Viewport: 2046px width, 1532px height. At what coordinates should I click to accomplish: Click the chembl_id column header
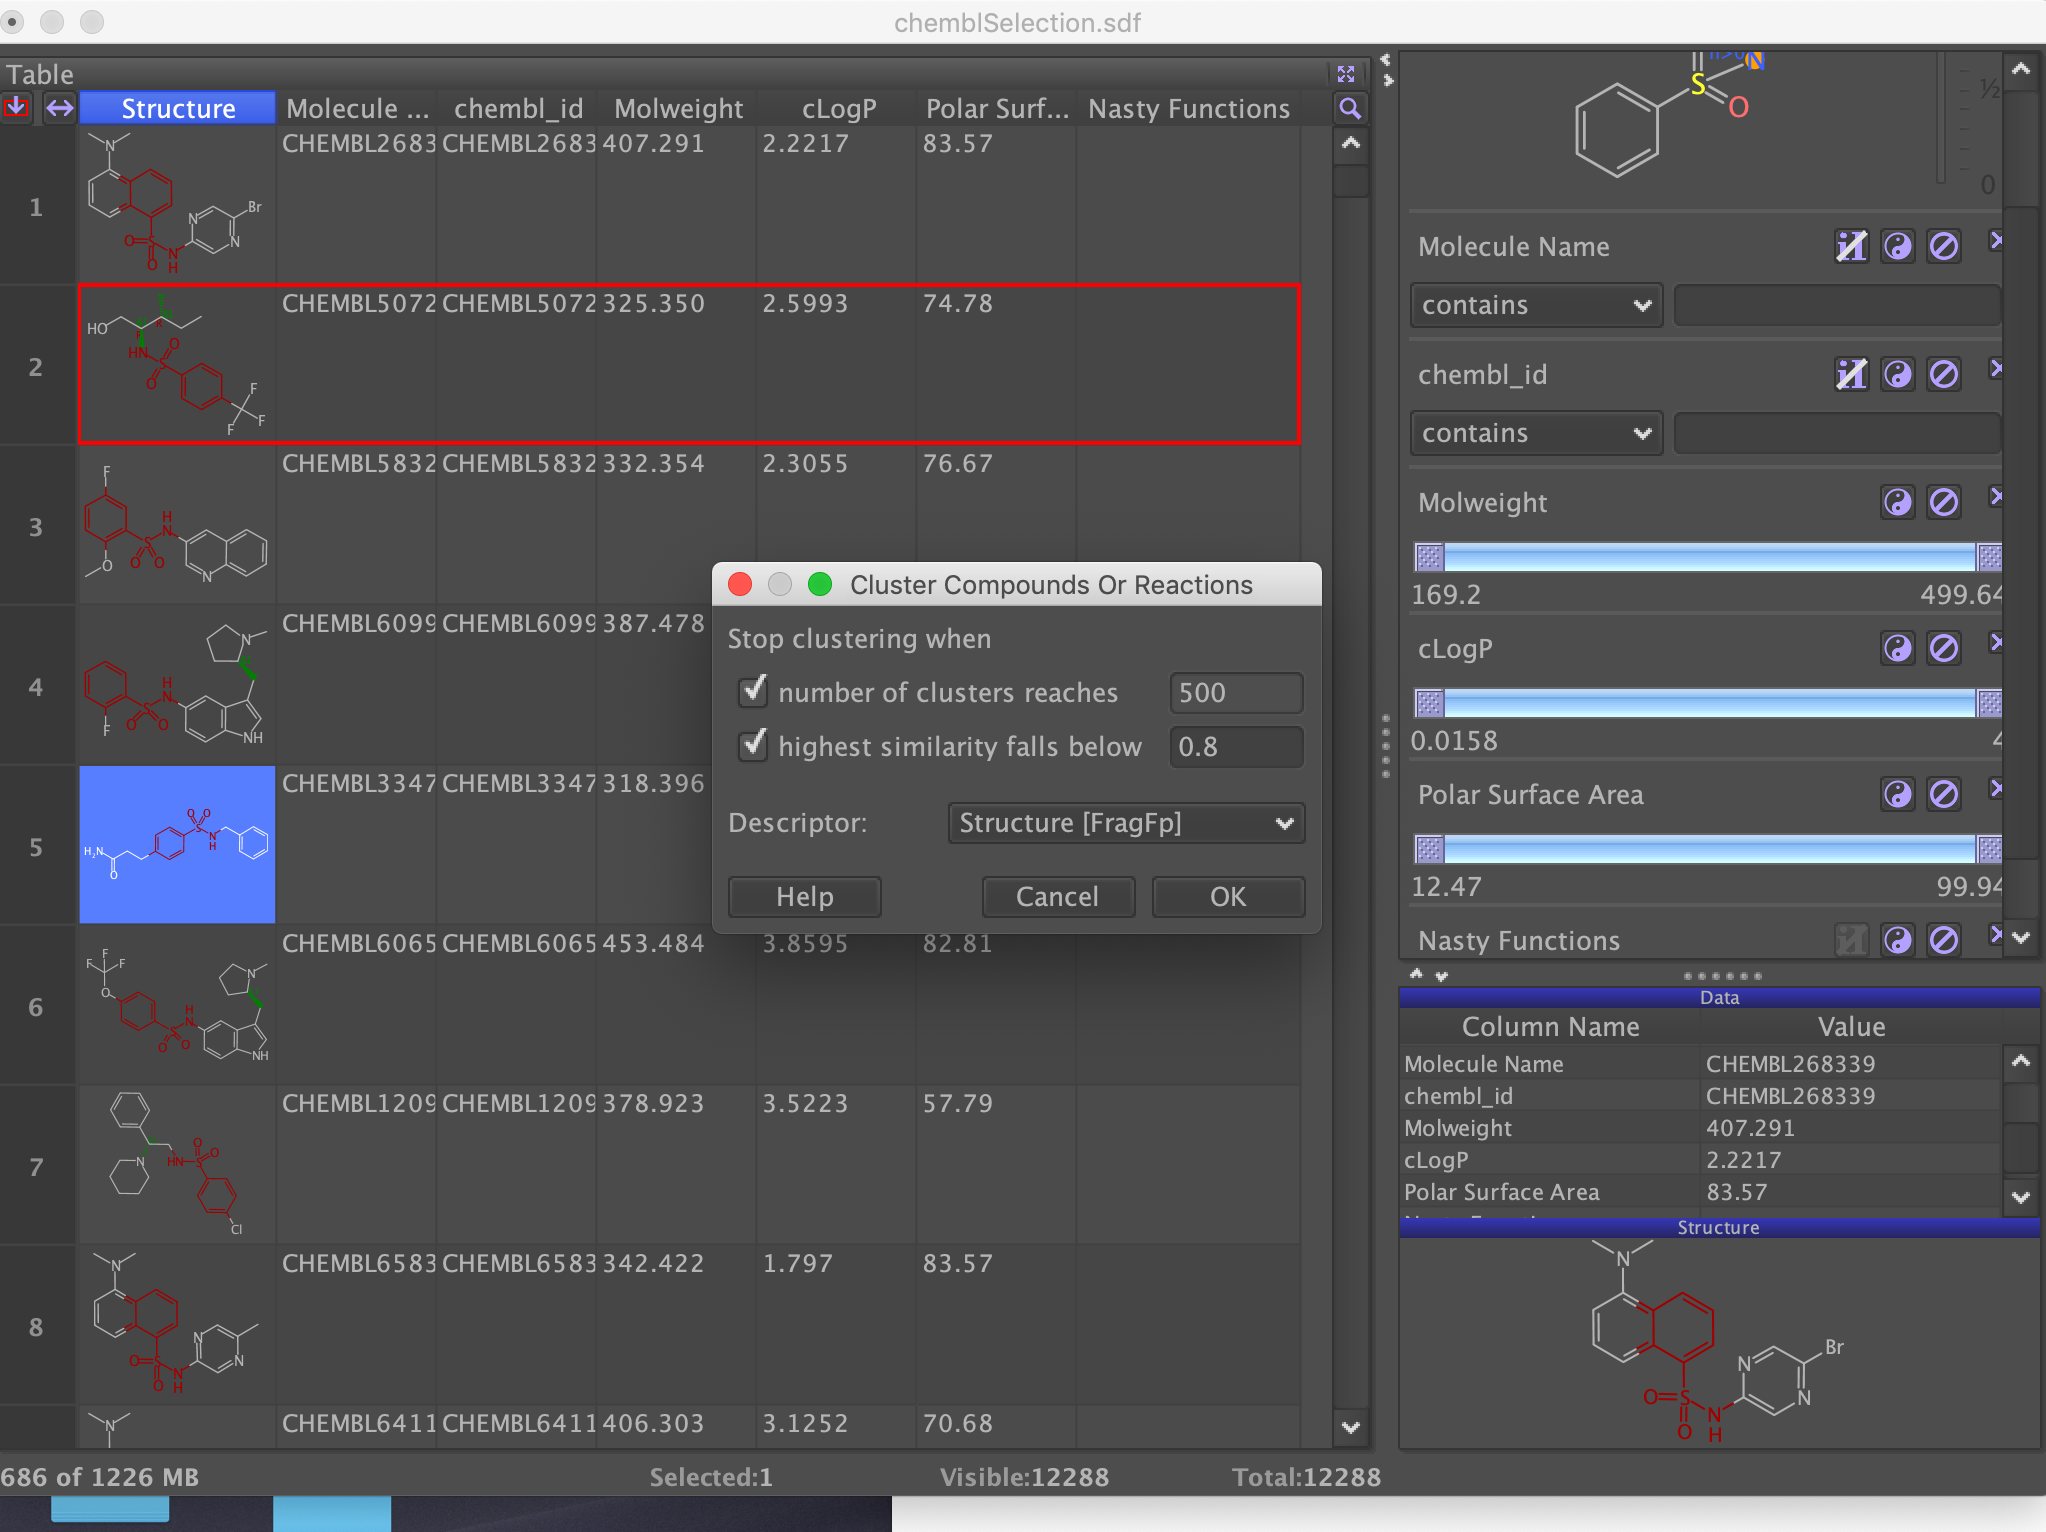click(518, 108)
